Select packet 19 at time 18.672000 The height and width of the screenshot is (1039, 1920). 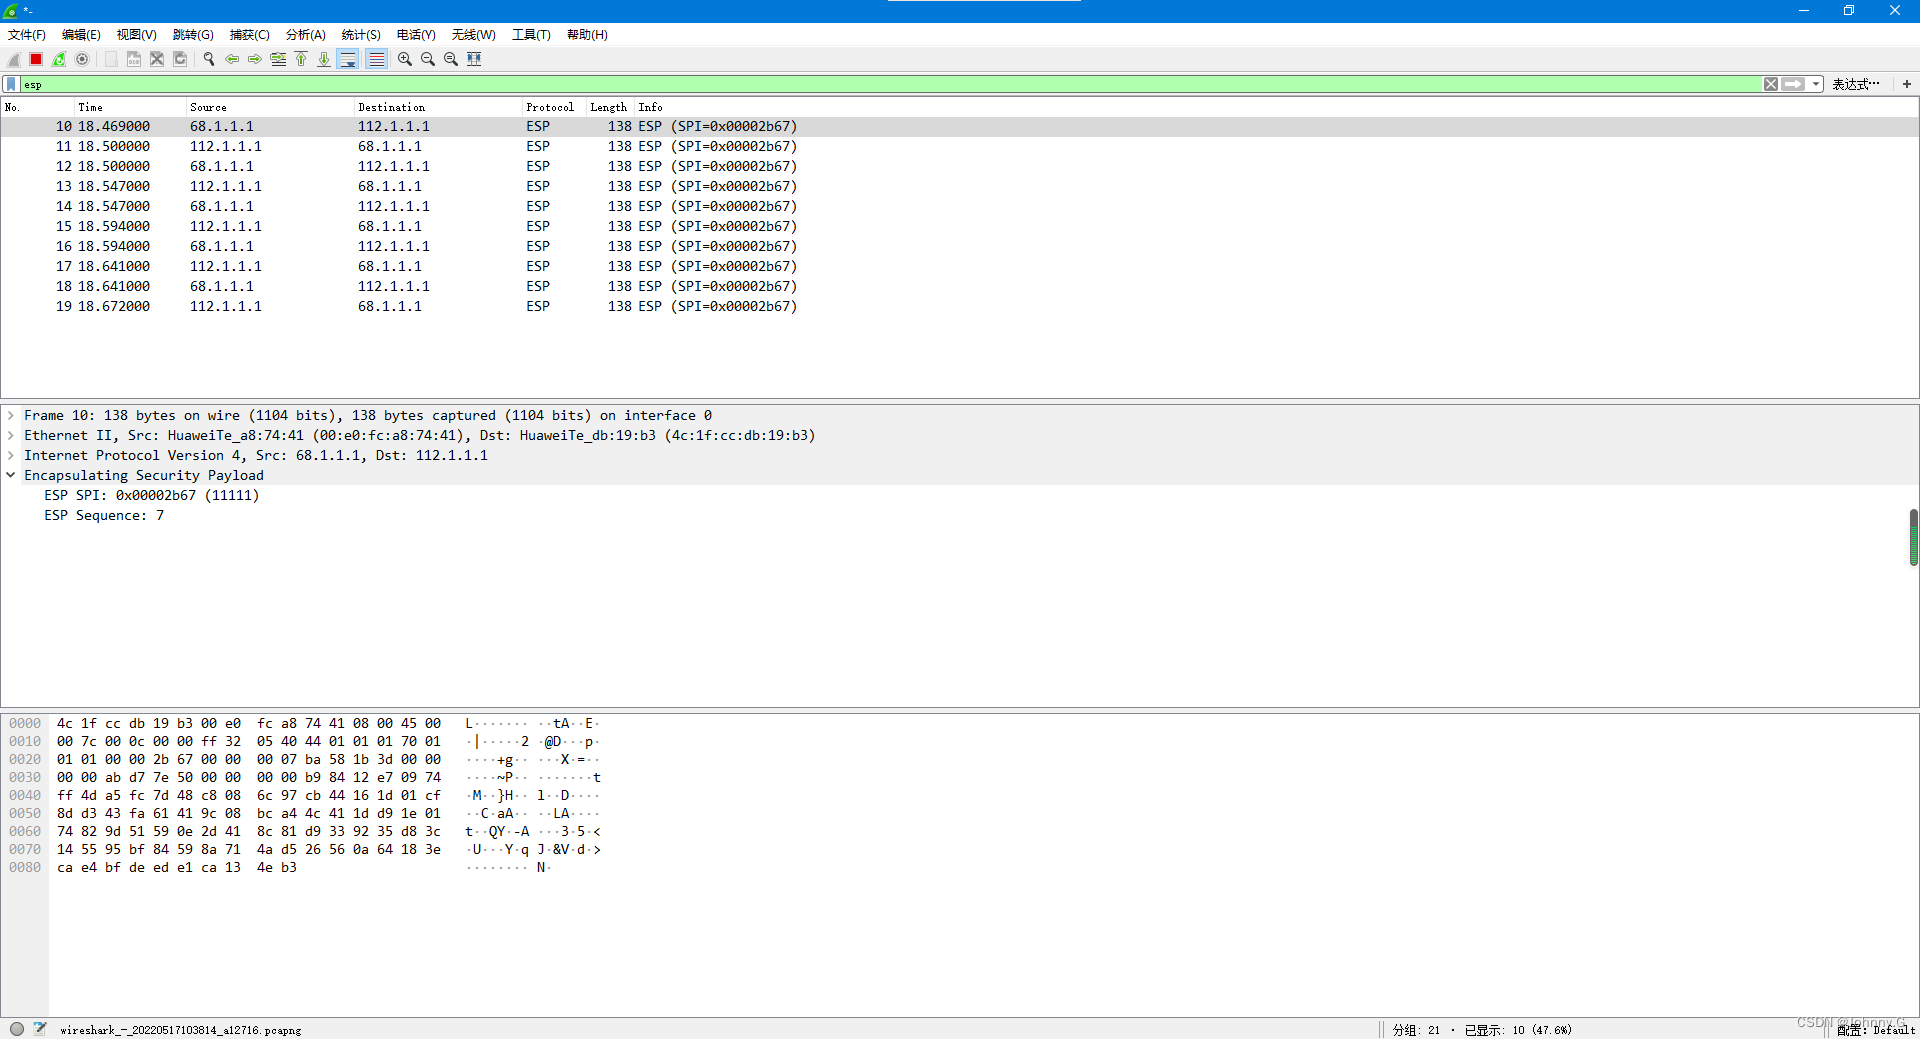coord(959,306)
